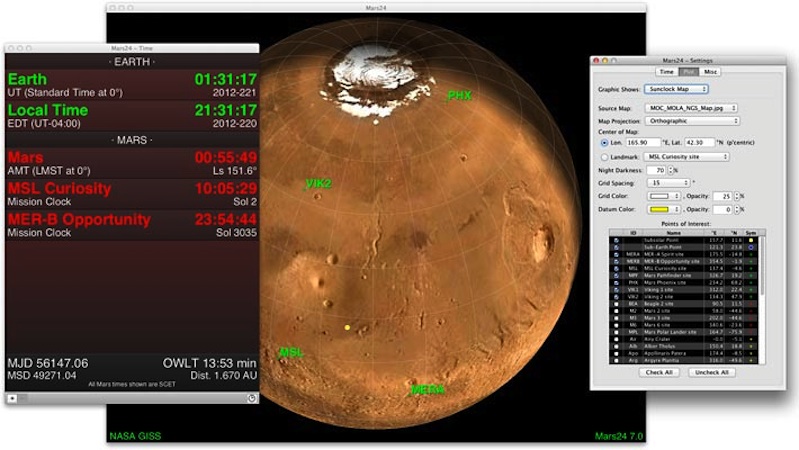The image size is (799, 450).
Task: Open the Grid Color white swatch picker
Action: tap(664, 196)
